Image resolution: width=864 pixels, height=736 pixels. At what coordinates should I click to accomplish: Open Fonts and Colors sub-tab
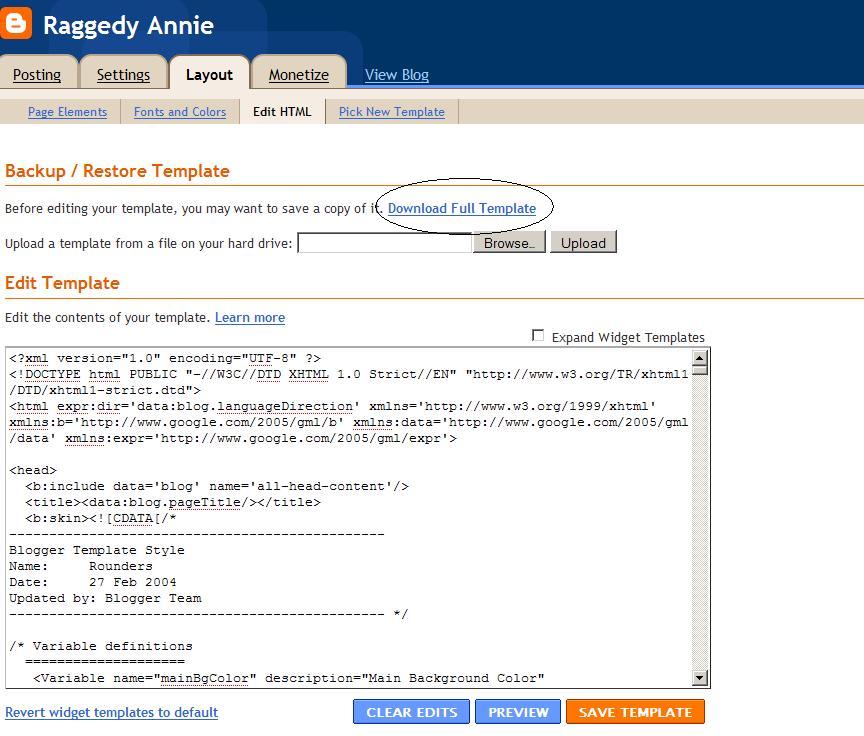[x=180, y=112]
